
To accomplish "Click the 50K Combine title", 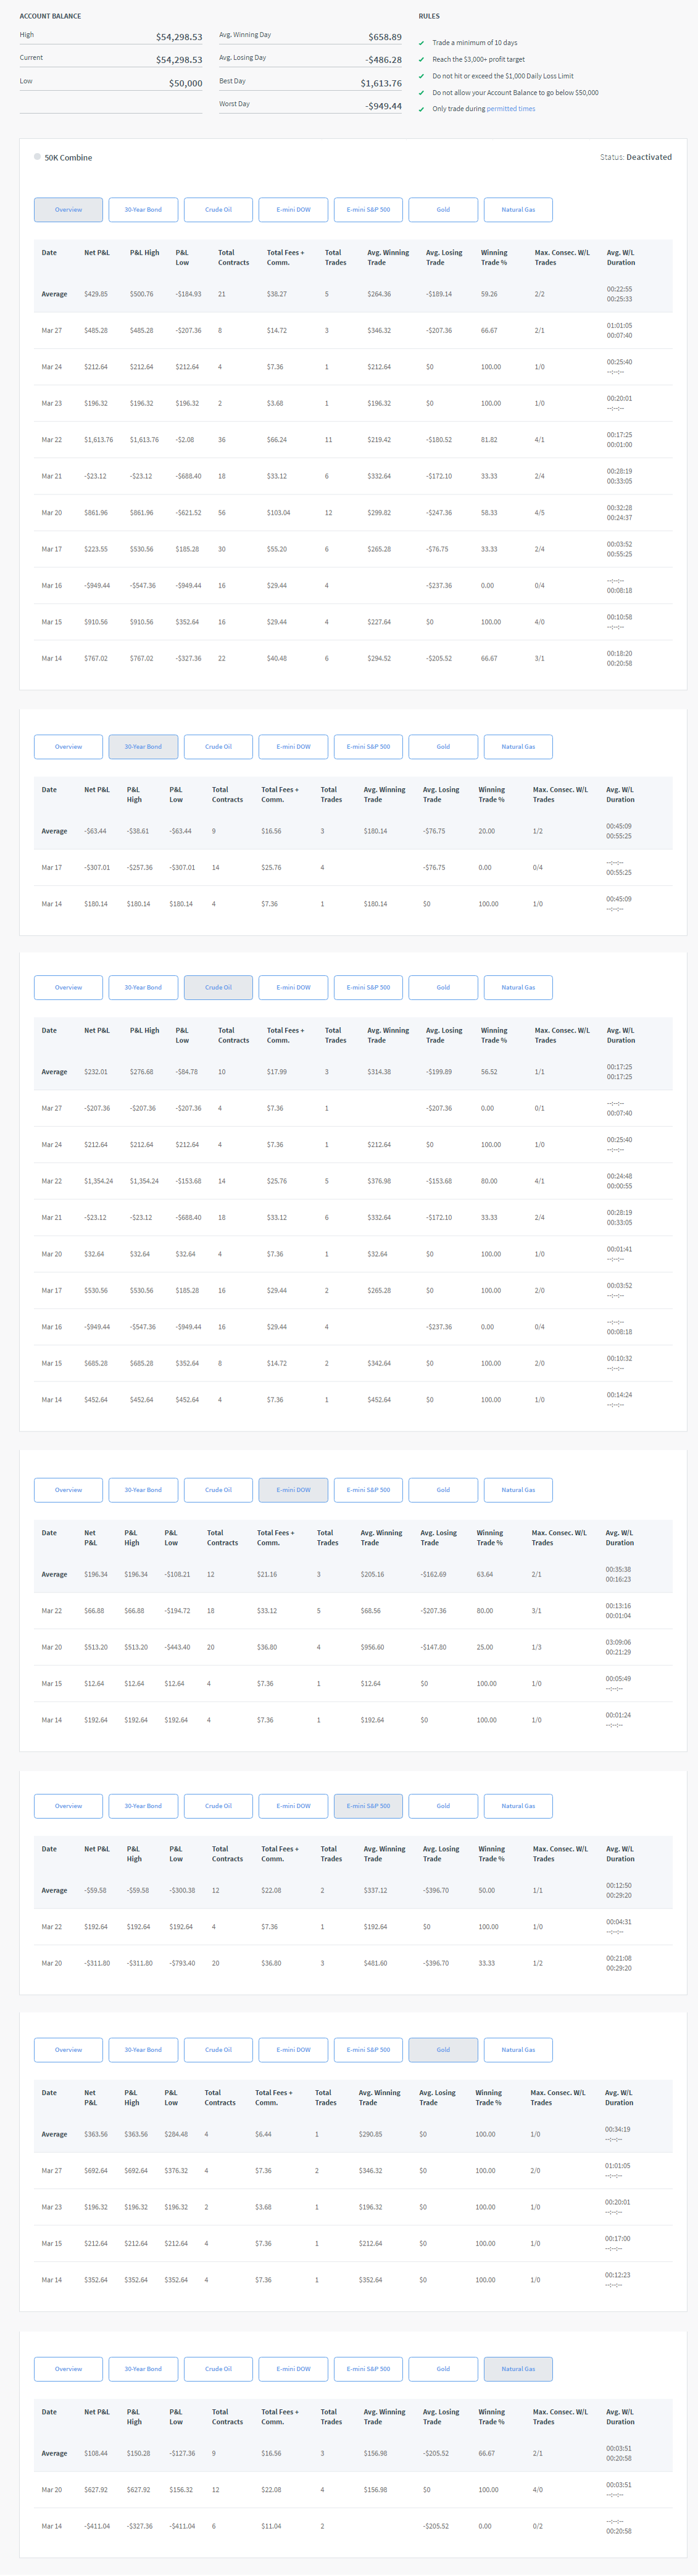I will pos(68,158).
